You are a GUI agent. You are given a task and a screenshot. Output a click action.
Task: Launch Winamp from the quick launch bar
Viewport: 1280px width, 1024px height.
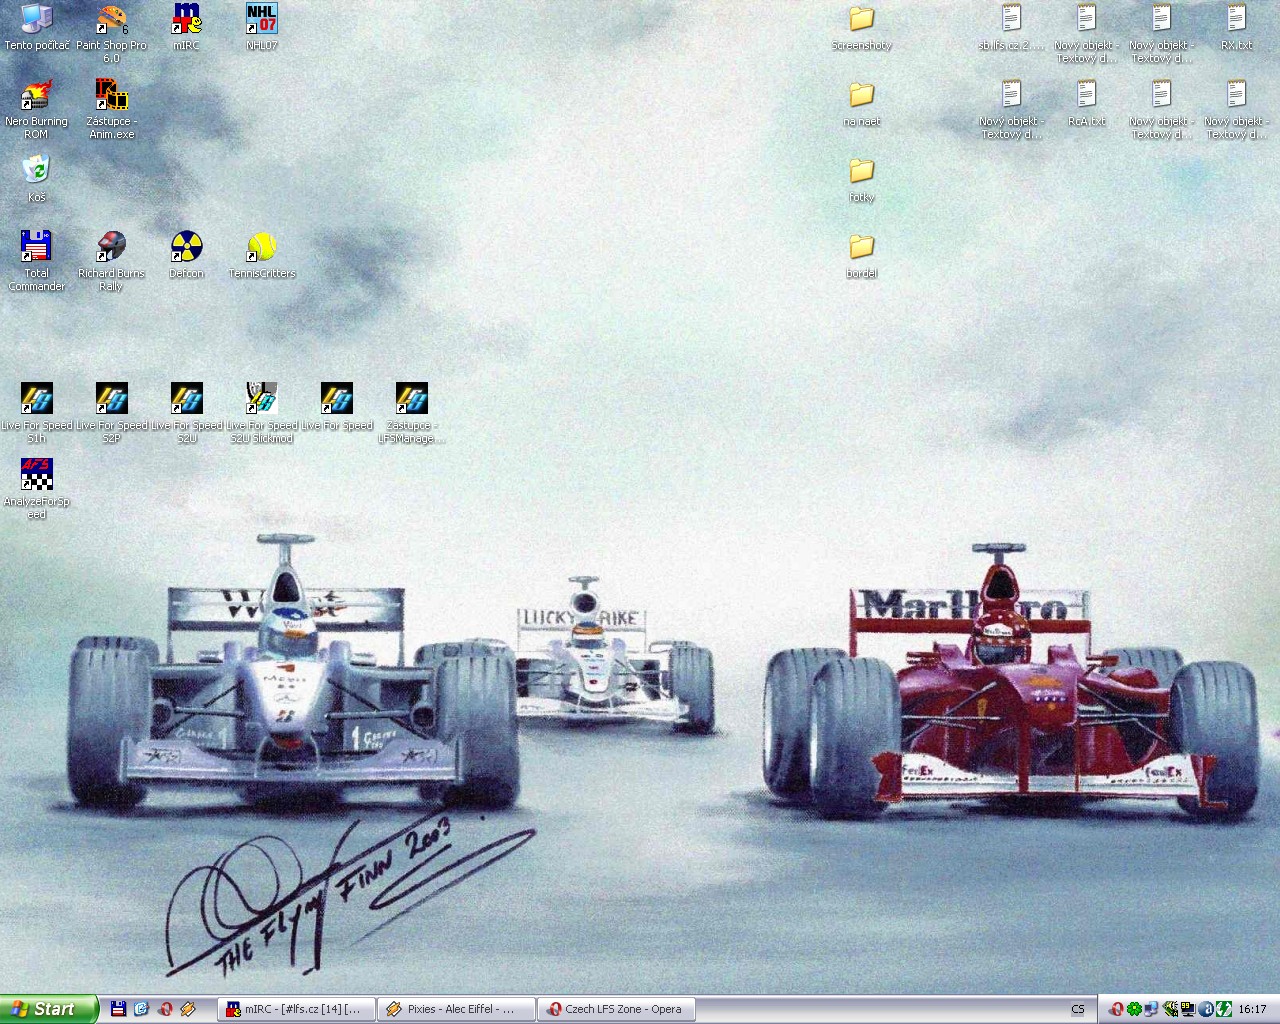click(188, 1009)
